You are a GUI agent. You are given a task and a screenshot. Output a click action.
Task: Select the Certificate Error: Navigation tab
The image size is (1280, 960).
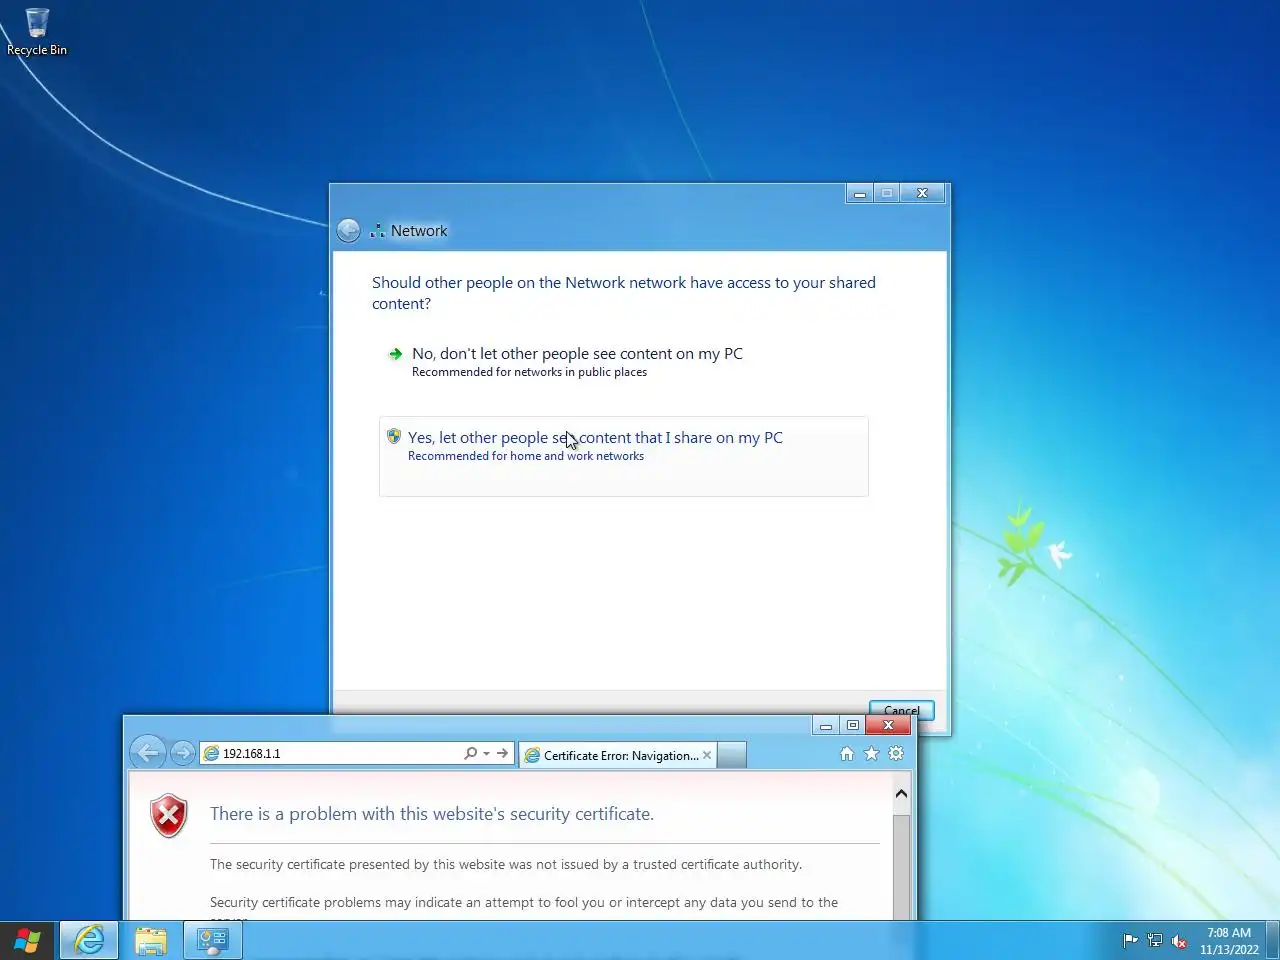pyautogui.click(x=618, y=755)
